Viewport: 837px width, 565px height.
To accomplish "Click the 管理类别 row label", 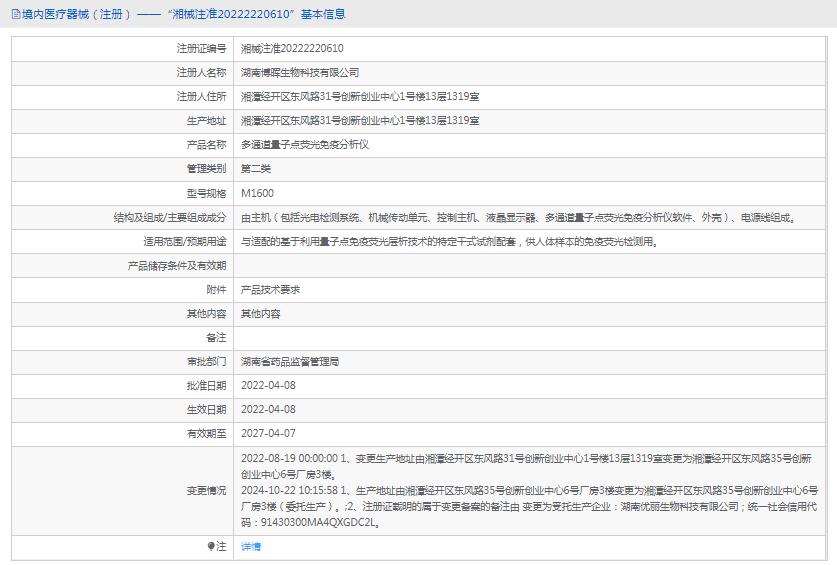I will click(x=206, y=169).
